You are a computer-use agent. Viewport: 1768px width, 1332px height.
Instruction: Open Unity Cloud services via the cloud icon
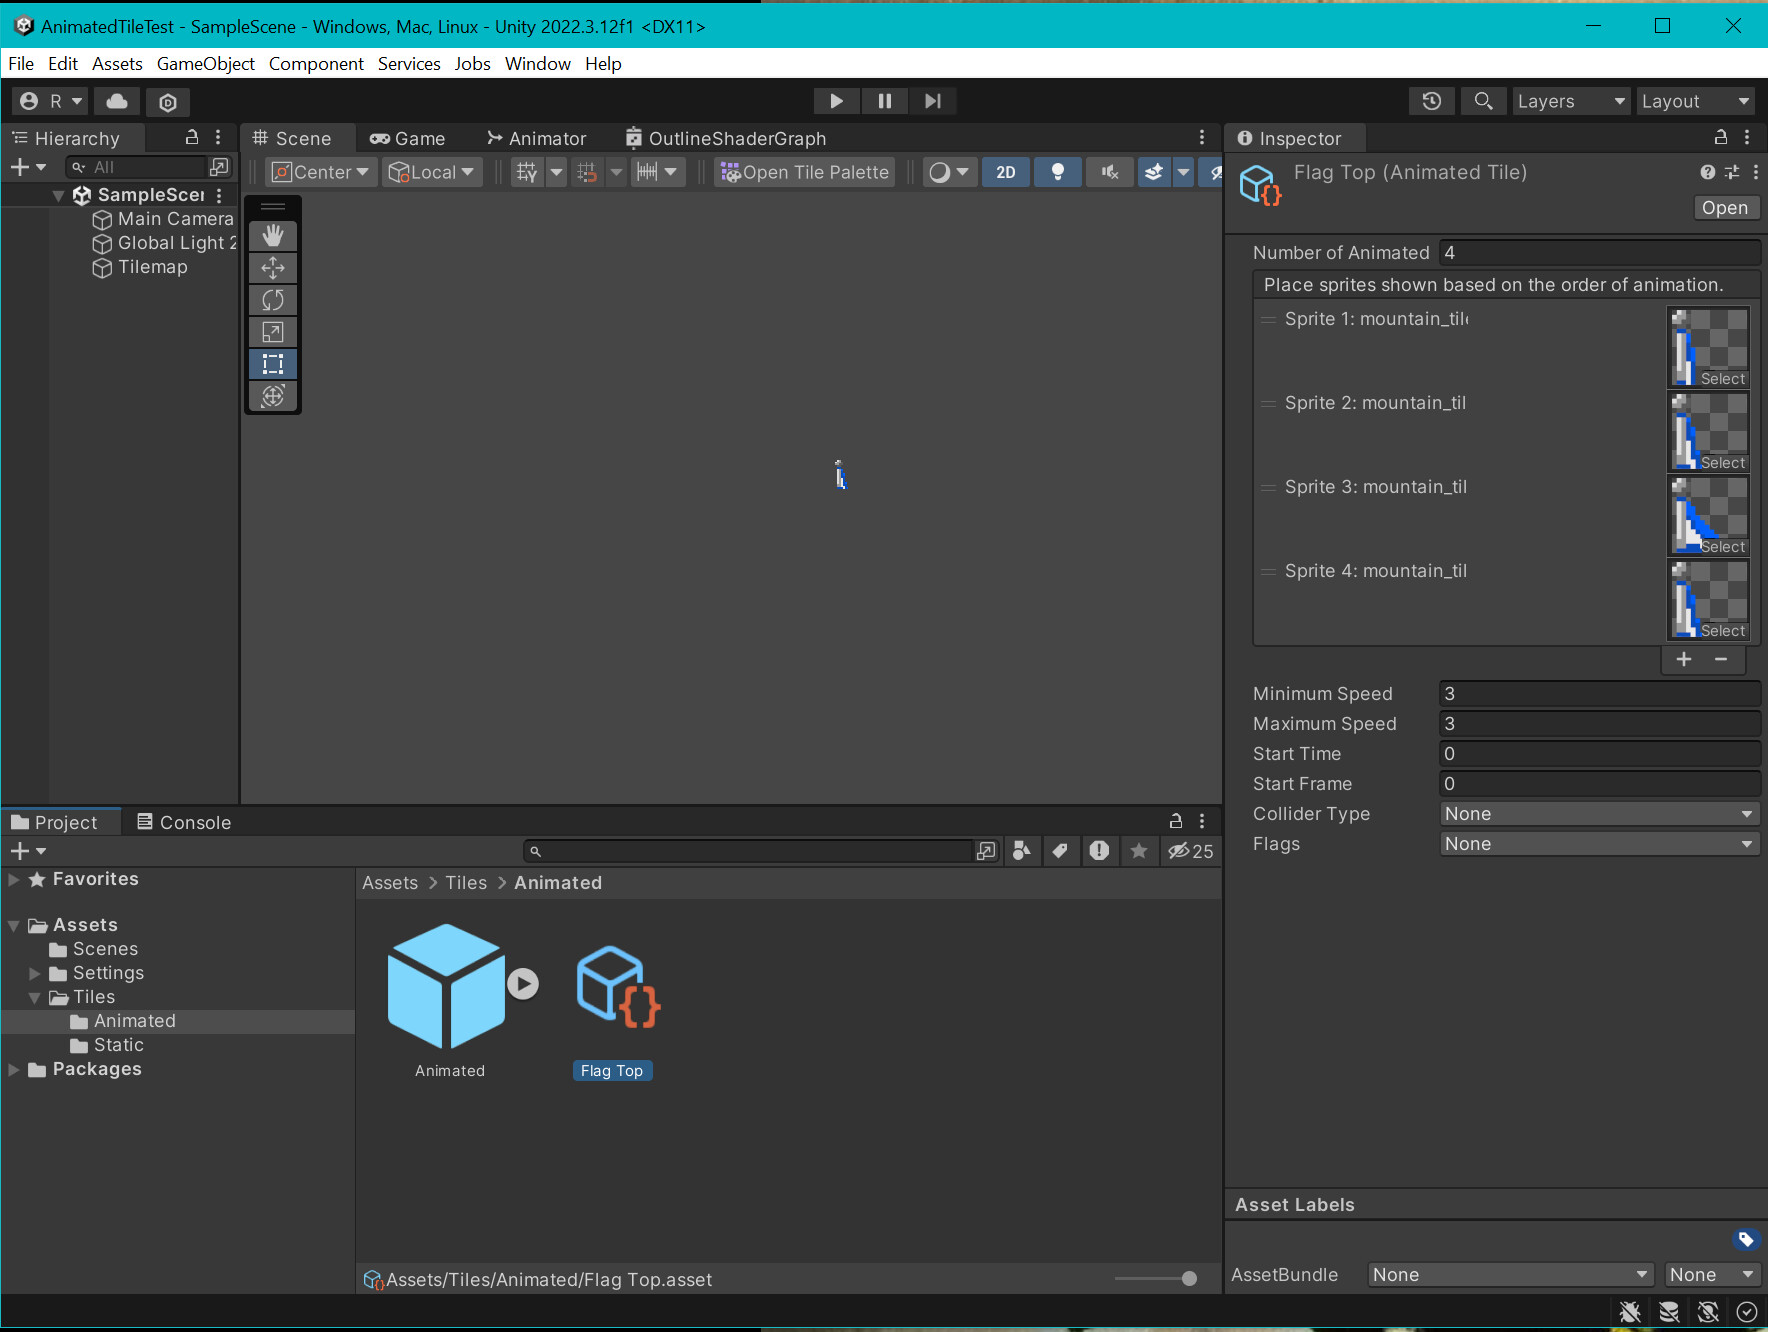116,101
